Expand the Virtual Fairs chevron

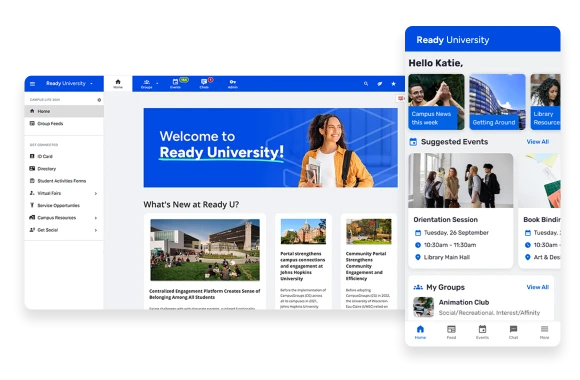tap(96, 193)
